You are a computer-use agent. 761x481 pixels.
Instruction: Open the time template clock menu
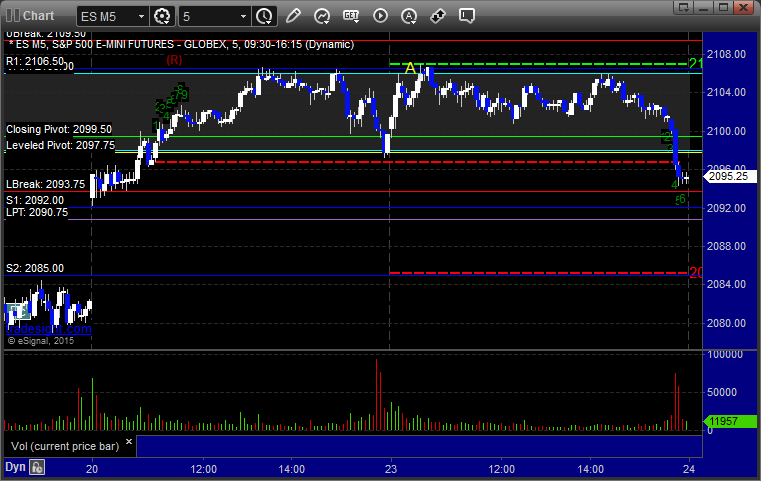[x=265, y=17]
